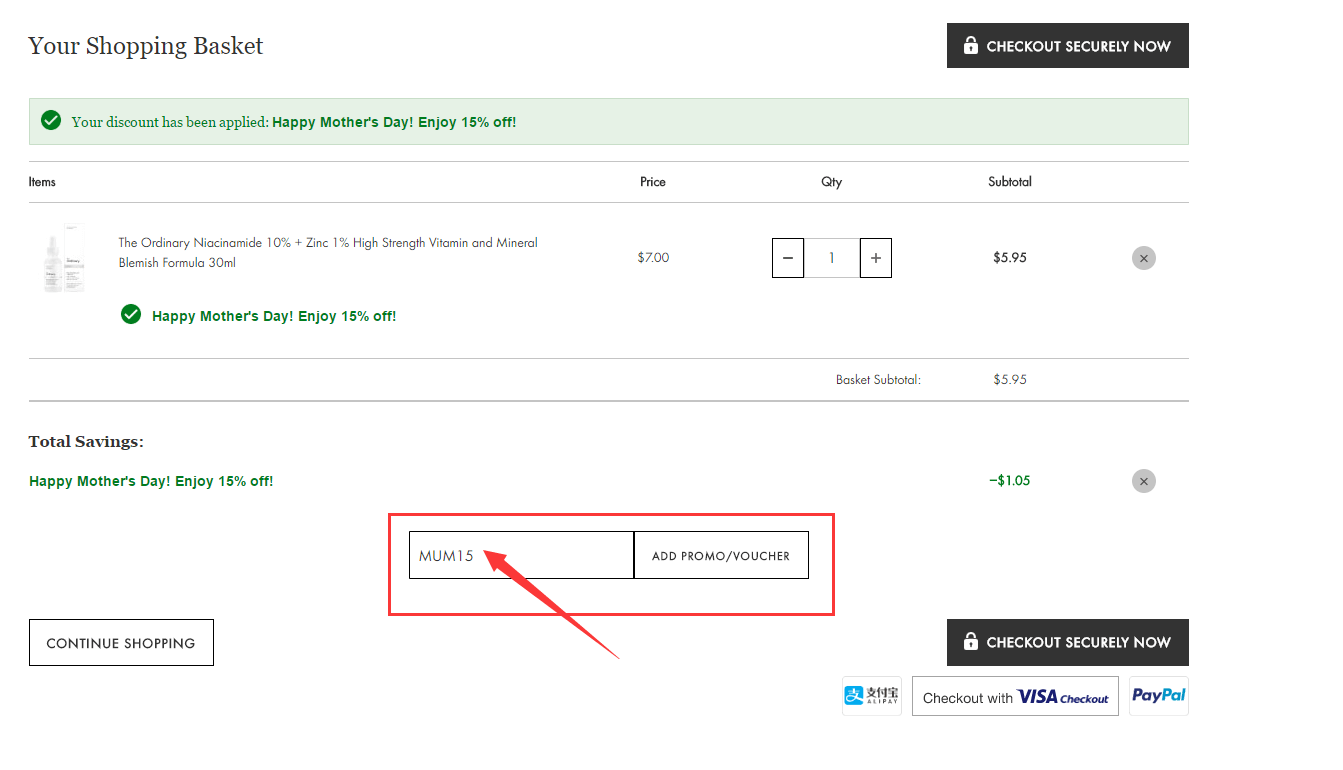
Task: Click the Subtotal column header
Action: click(1010, 182)
